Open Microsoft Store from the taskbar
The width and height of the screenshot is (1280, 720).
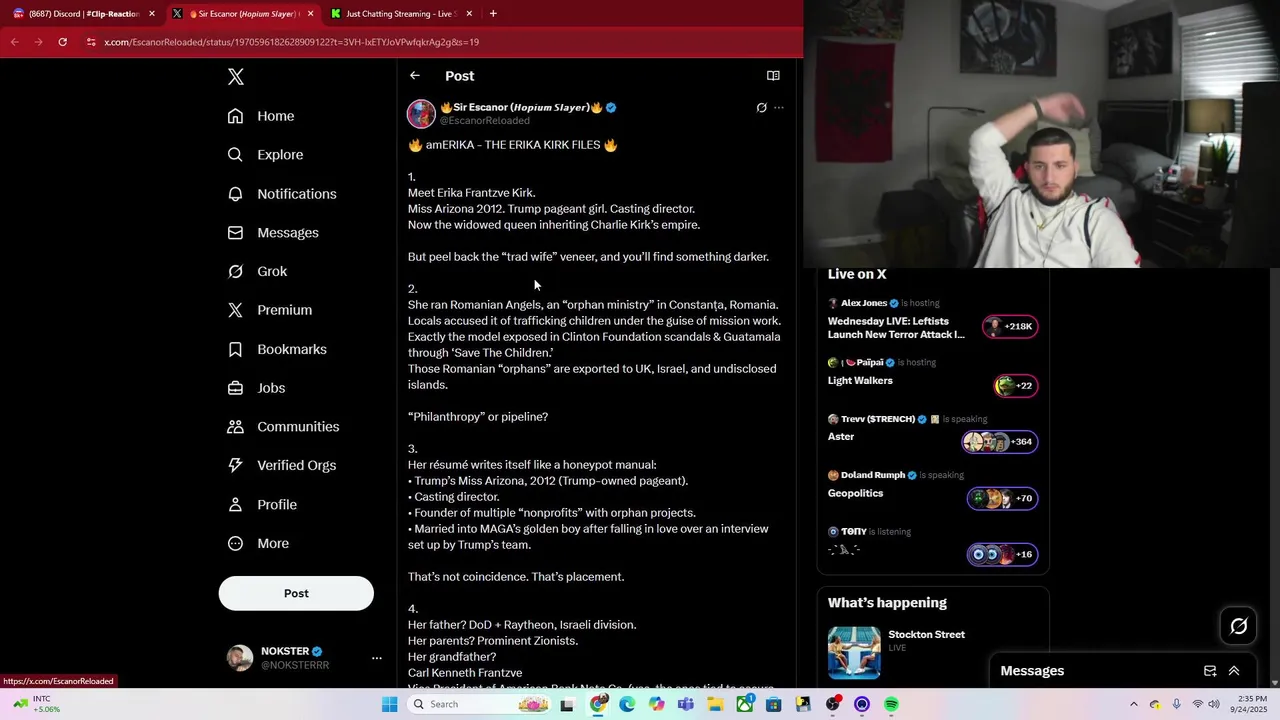(x=773, y=704)
